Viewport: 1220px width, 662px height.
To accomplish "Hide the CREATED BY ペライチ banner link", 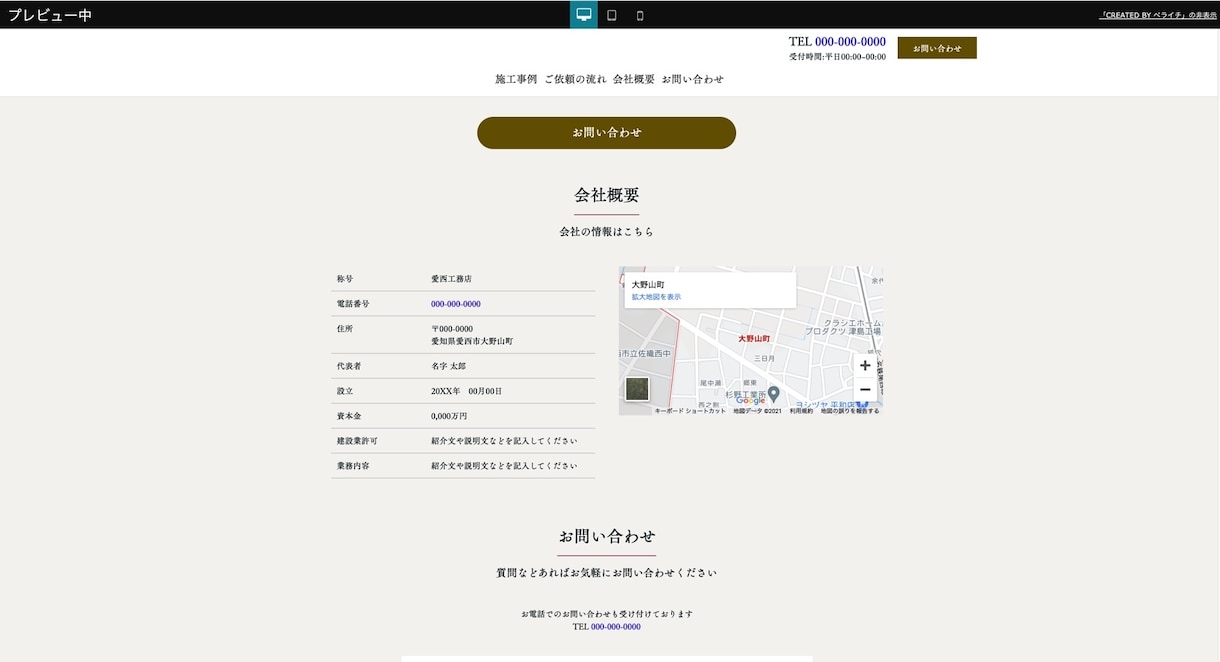I will [1158, 16].
